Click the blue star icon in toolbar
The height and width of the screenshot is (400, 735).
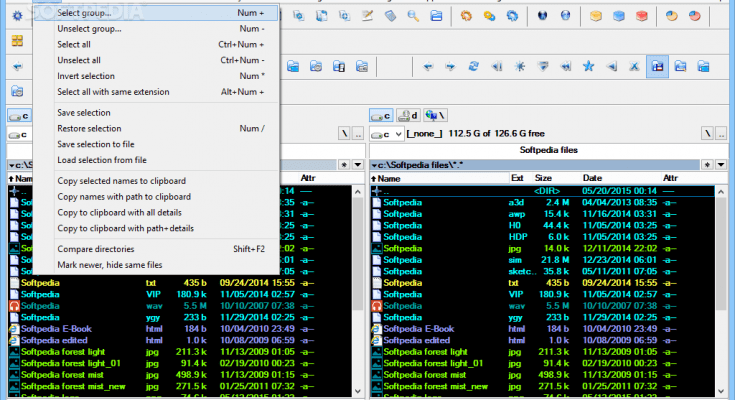tap(588, 66)
